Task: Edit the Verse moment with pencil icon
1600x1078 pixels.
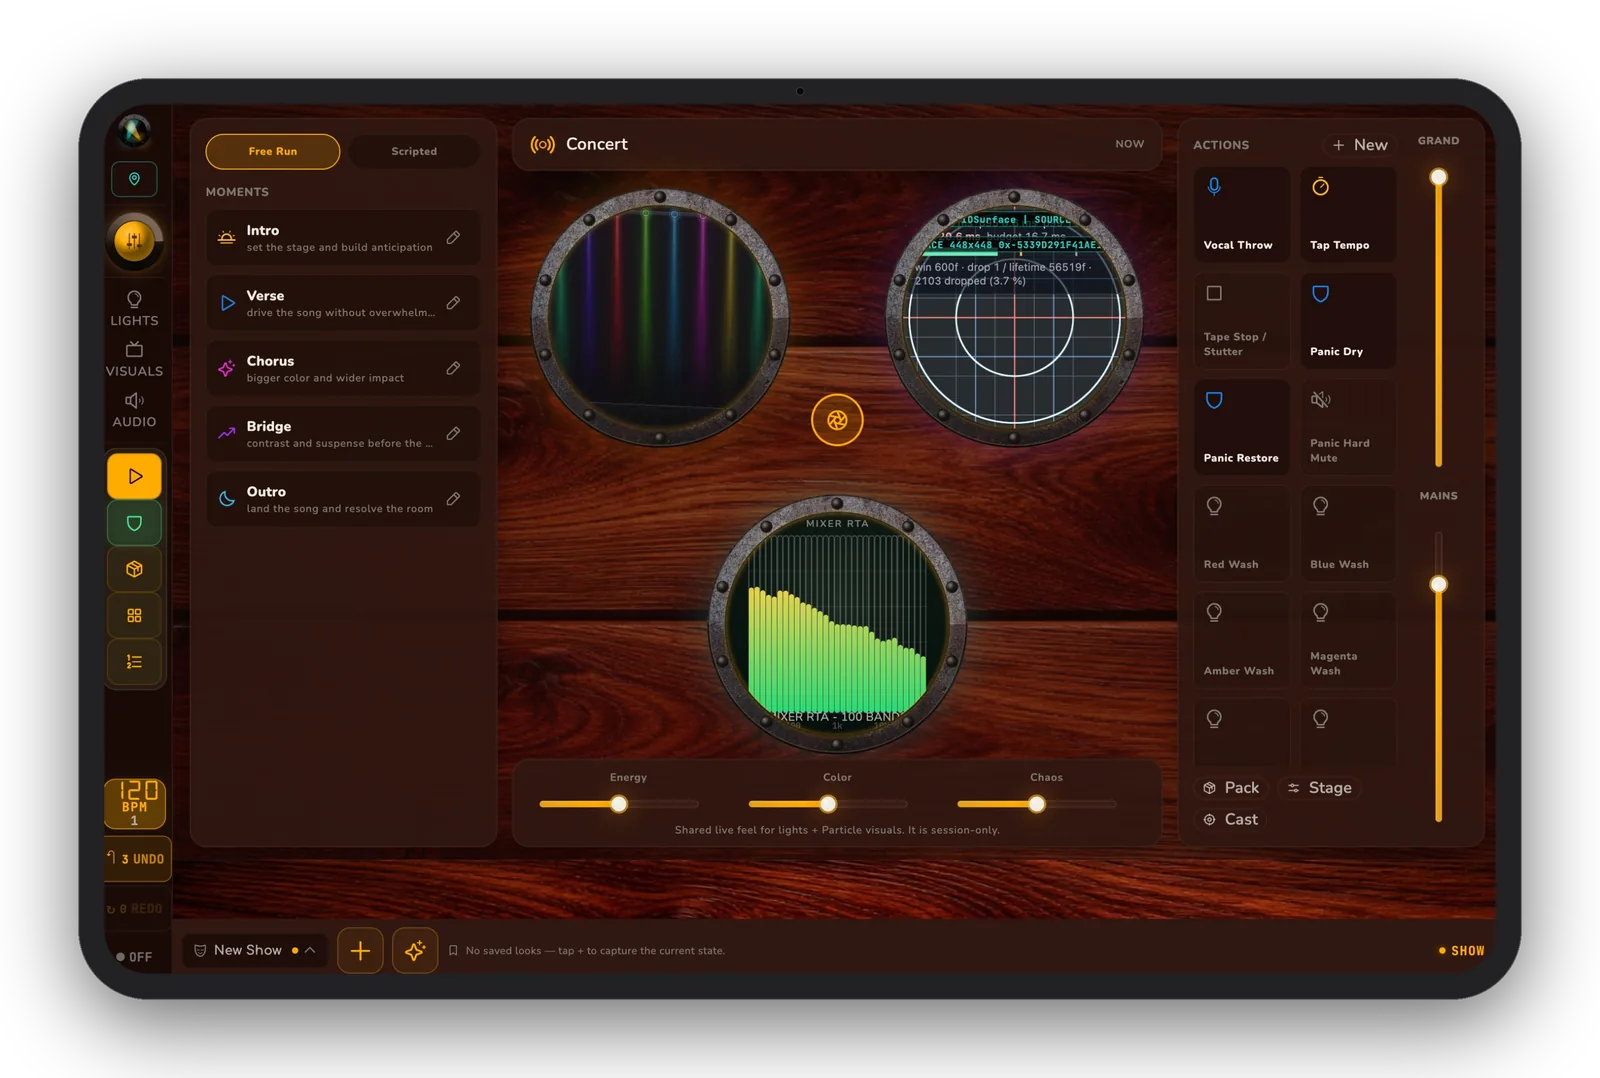Action: coord(453,302)
